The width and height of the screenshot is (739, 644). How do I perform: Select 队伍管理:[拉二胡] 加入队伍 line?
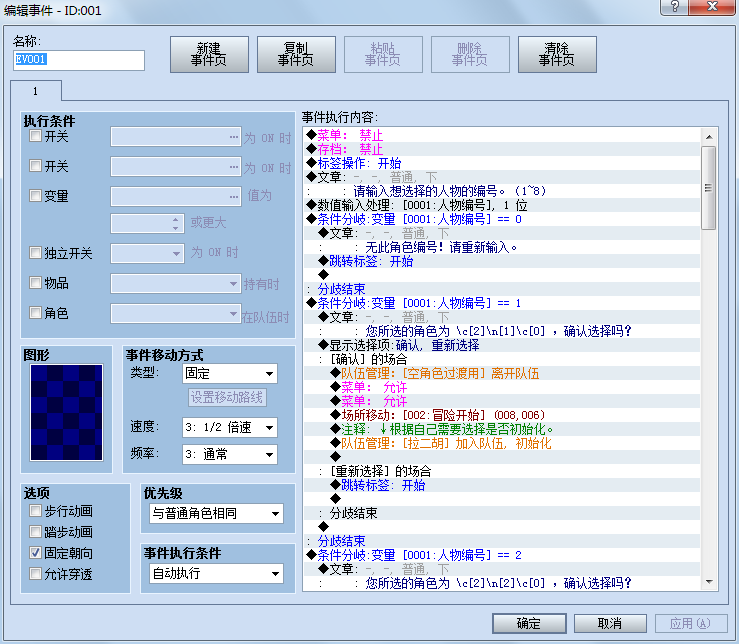tap(502, 443)
